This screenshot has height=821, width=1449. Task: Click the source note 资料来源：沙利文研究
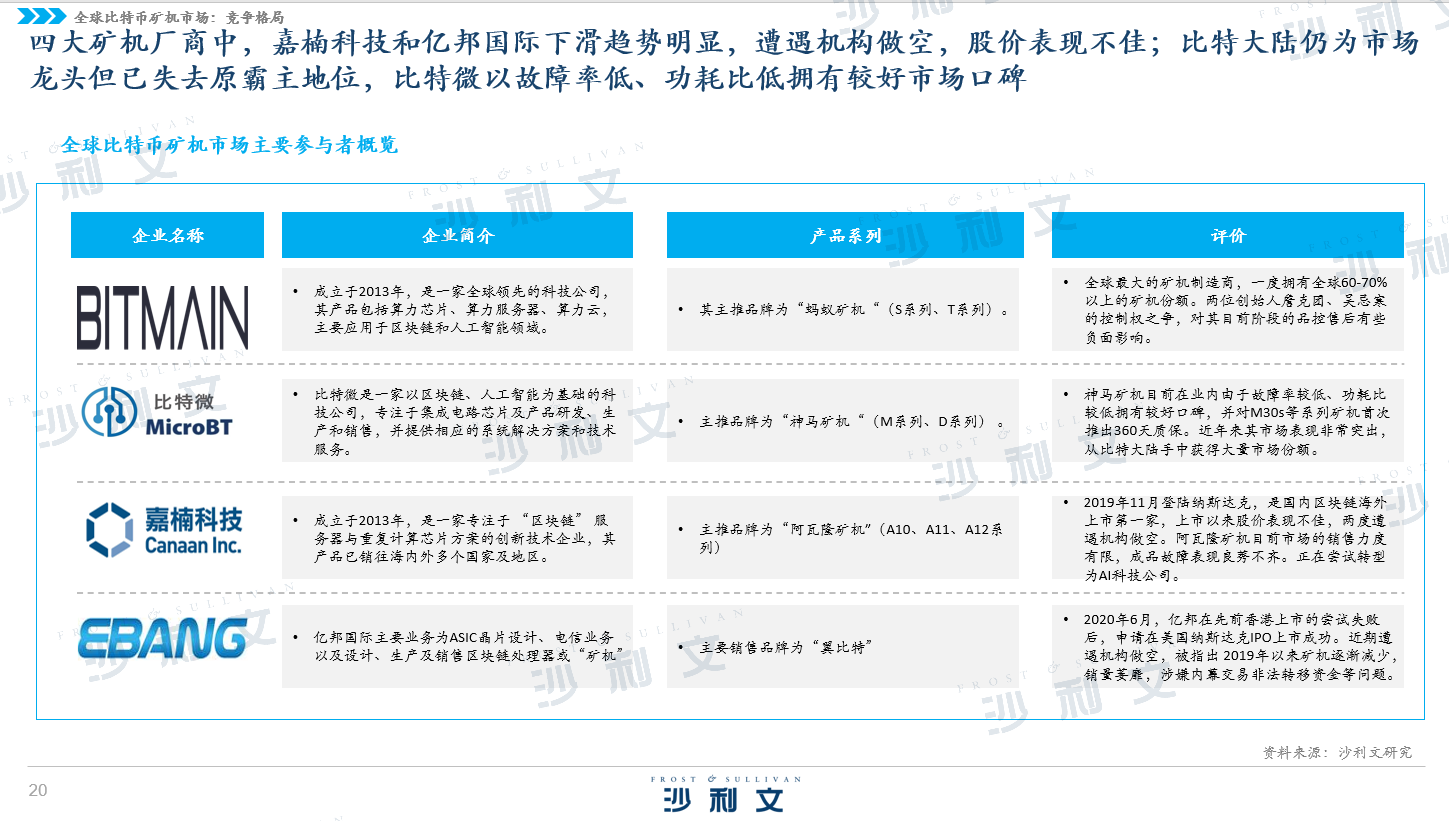click(1337, 752)
